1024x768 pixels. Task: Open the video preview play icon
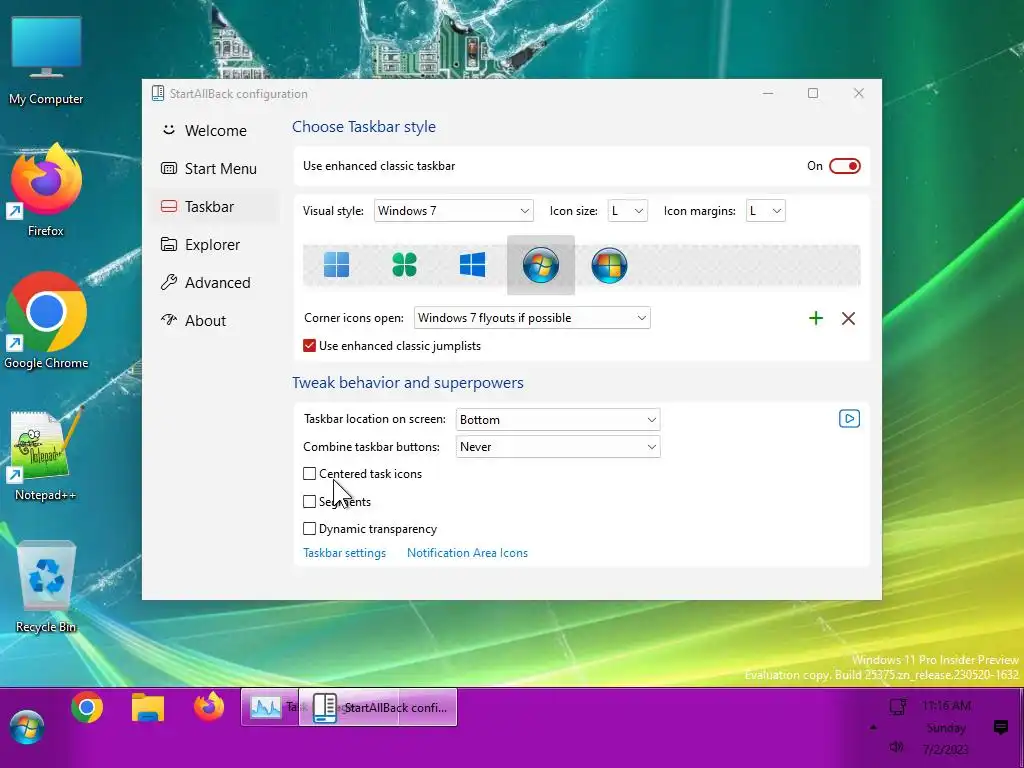(849, 419)
